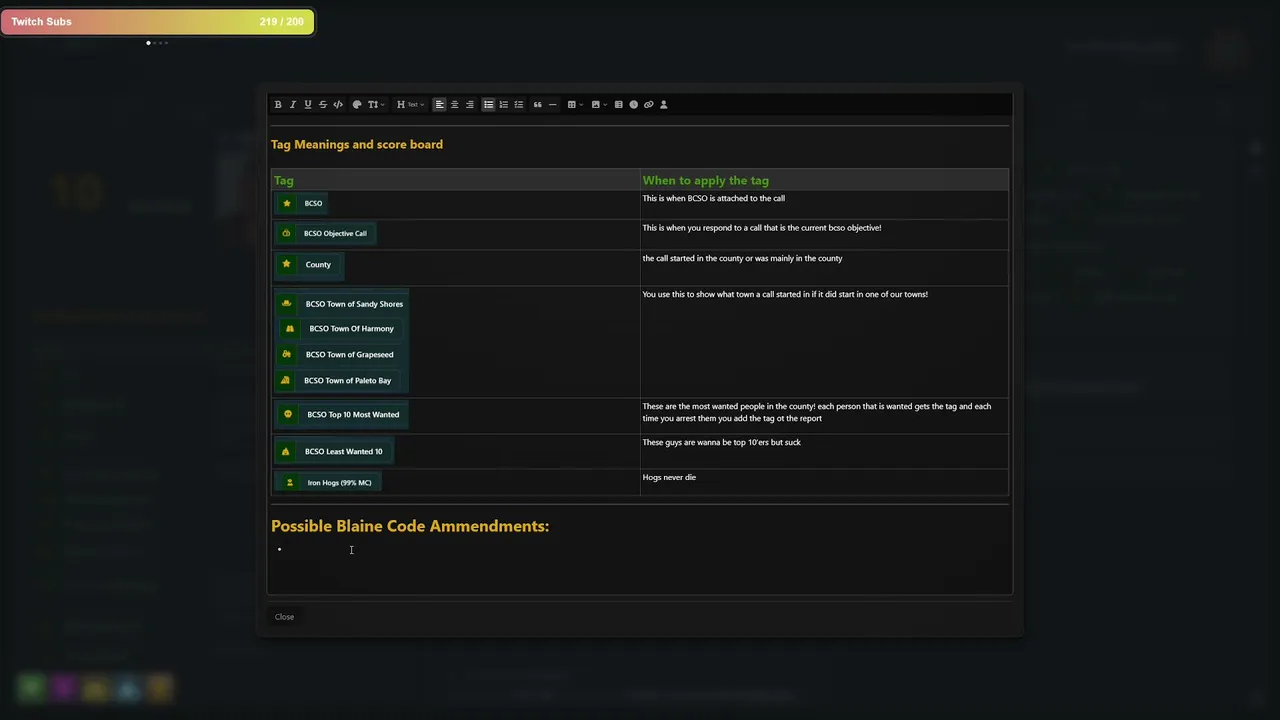The image size is (1280, 720).
Task: Click the Twitch Subs 219 / 200 counter
Action: (281, 22)
